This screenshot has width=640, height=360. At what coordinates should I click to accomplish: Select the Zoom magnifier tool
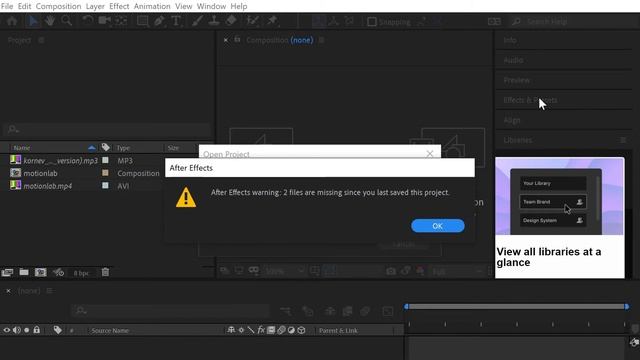[x=66, y=21]
